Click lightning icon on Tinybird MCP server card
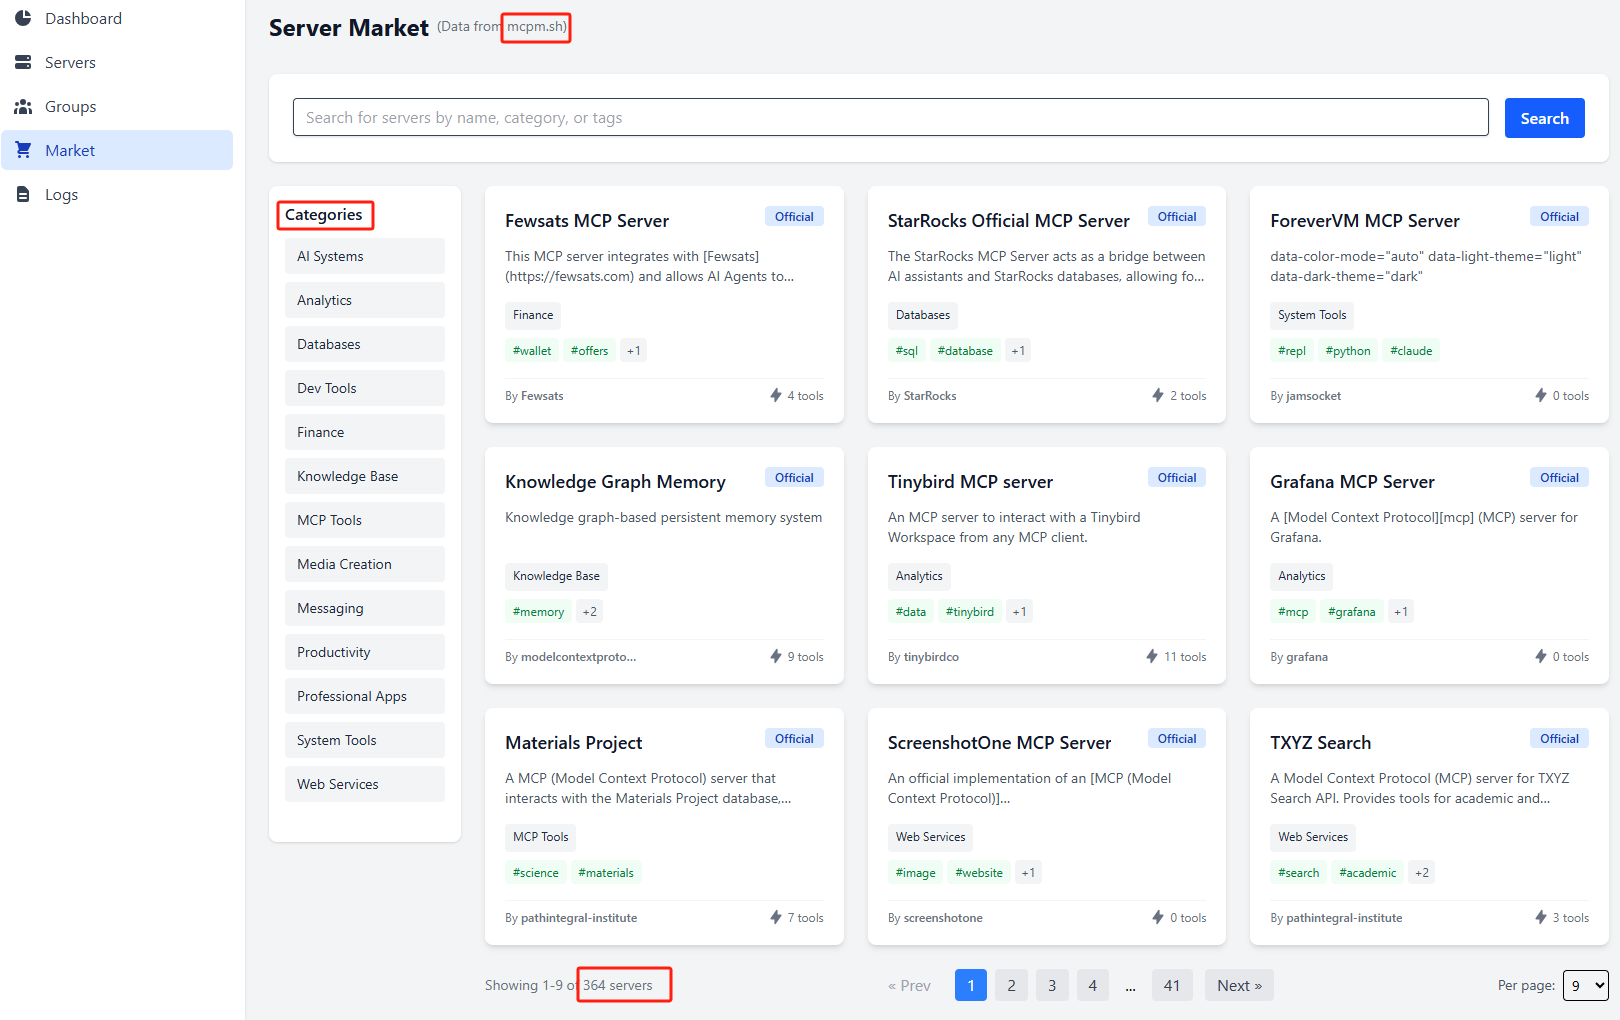1620x1020 pixels. pos(1152,656)
